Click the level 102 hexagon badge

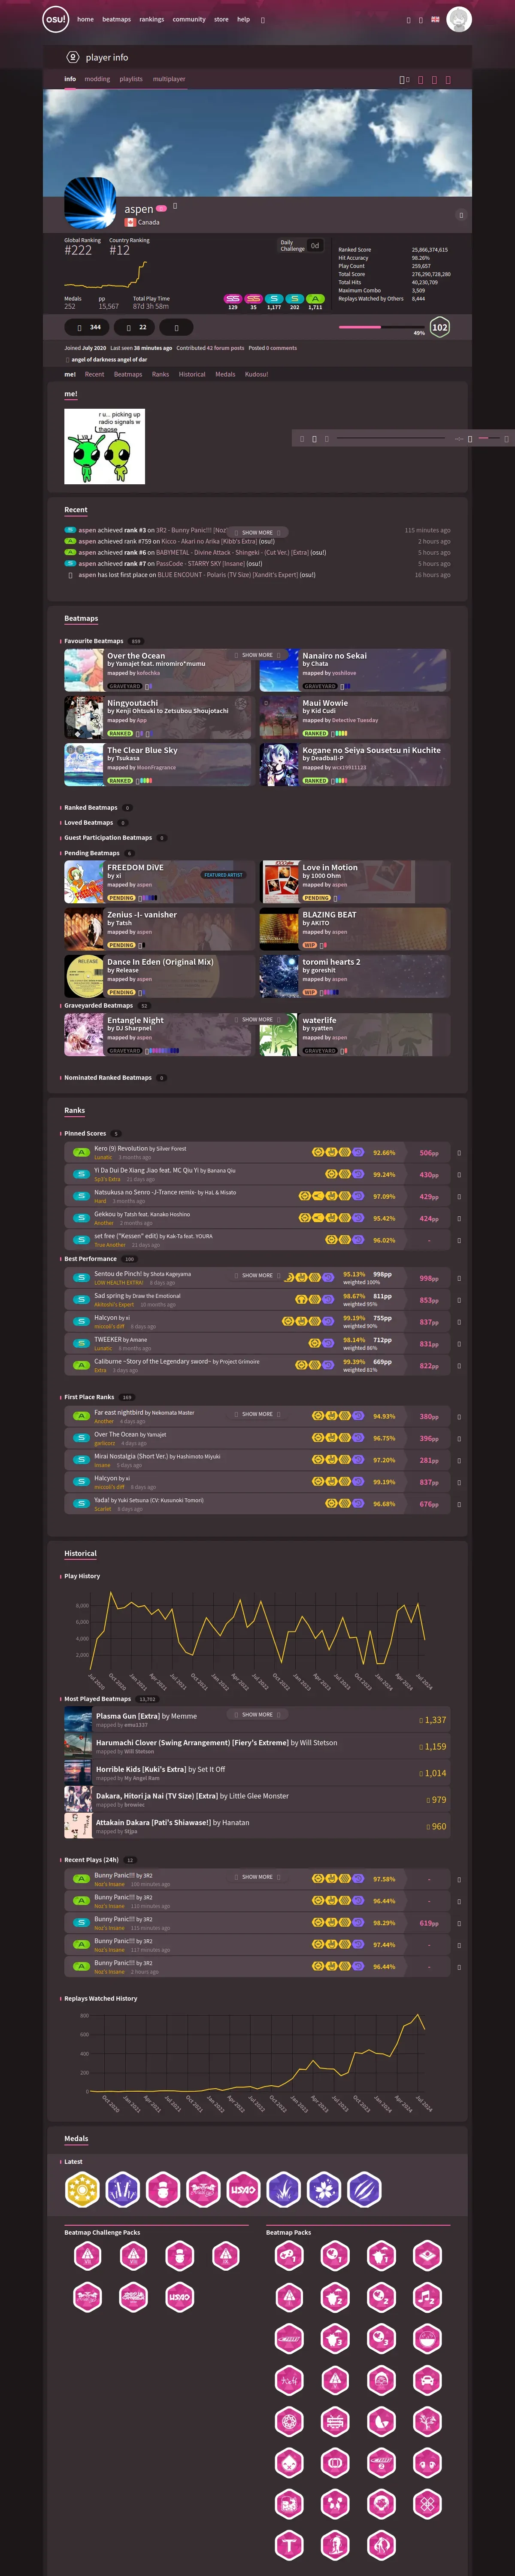coord(439,327)
